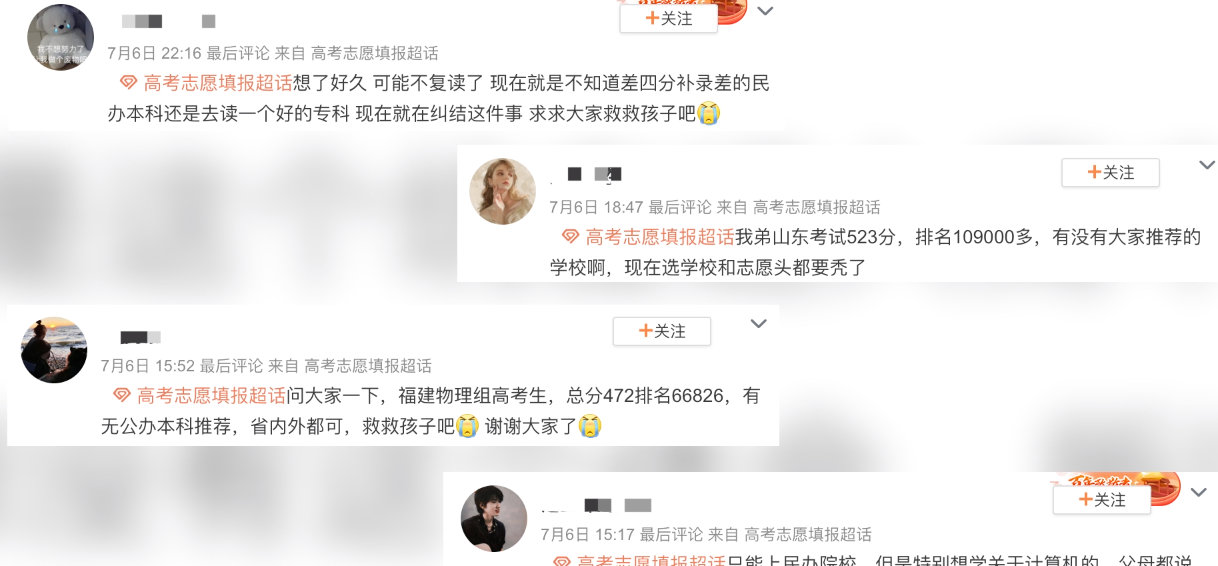Open the teddy bear avatar profile
Screen dimensions: 1218x566
point(60,37)
